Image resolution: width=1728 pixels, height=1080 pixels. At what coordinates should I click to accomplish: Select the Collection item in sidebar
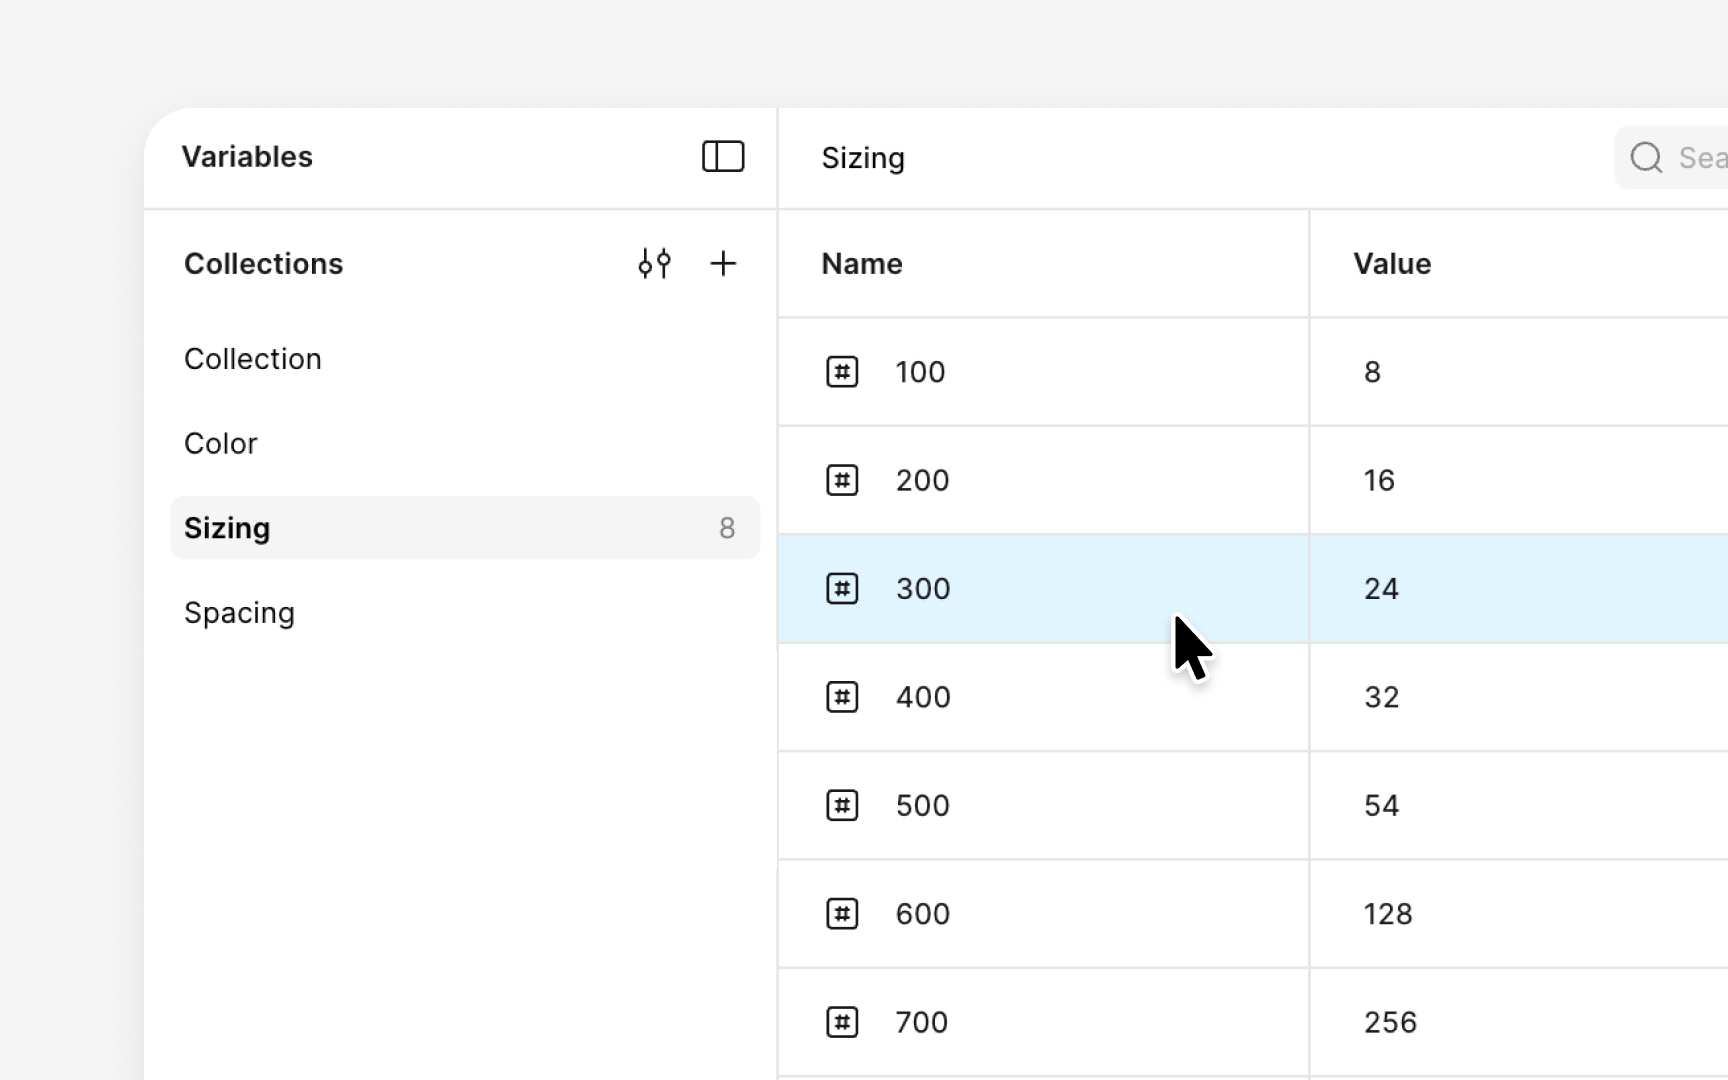[x=253, y=359]
